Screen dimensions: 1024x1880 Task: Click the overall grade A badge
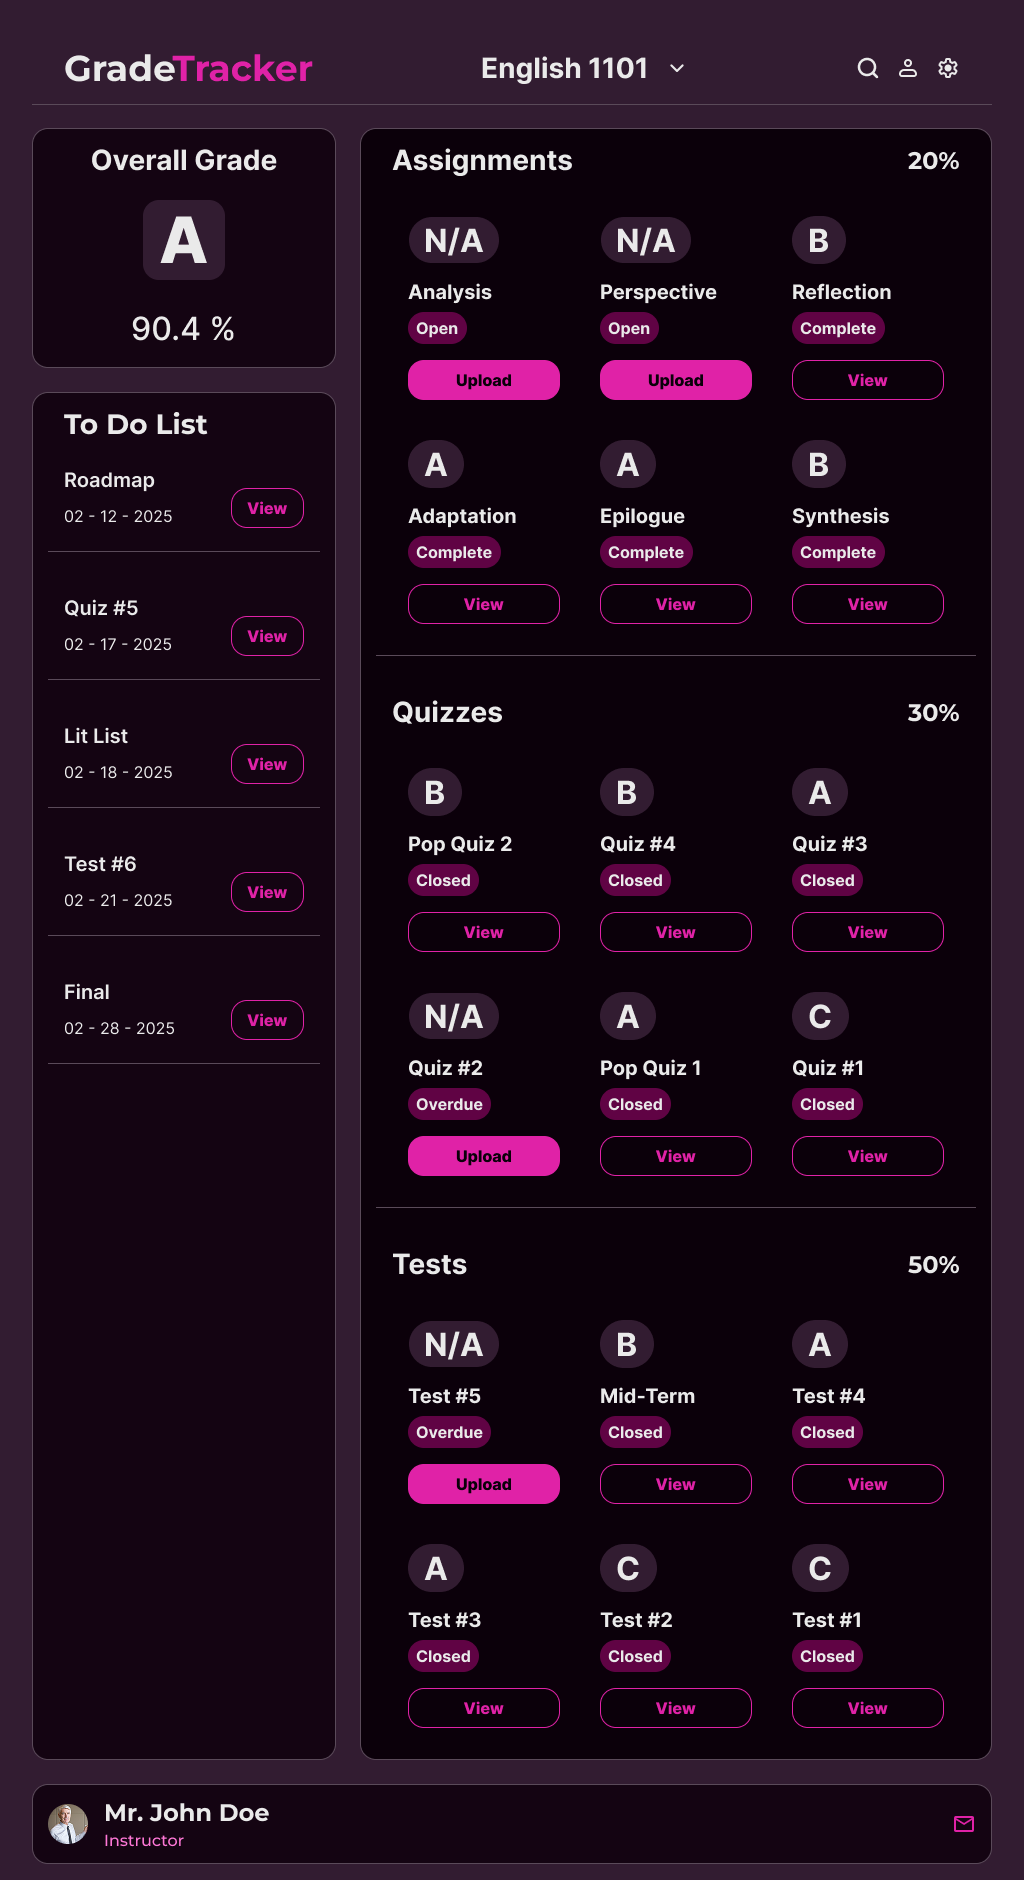click(x=184, y=240)
